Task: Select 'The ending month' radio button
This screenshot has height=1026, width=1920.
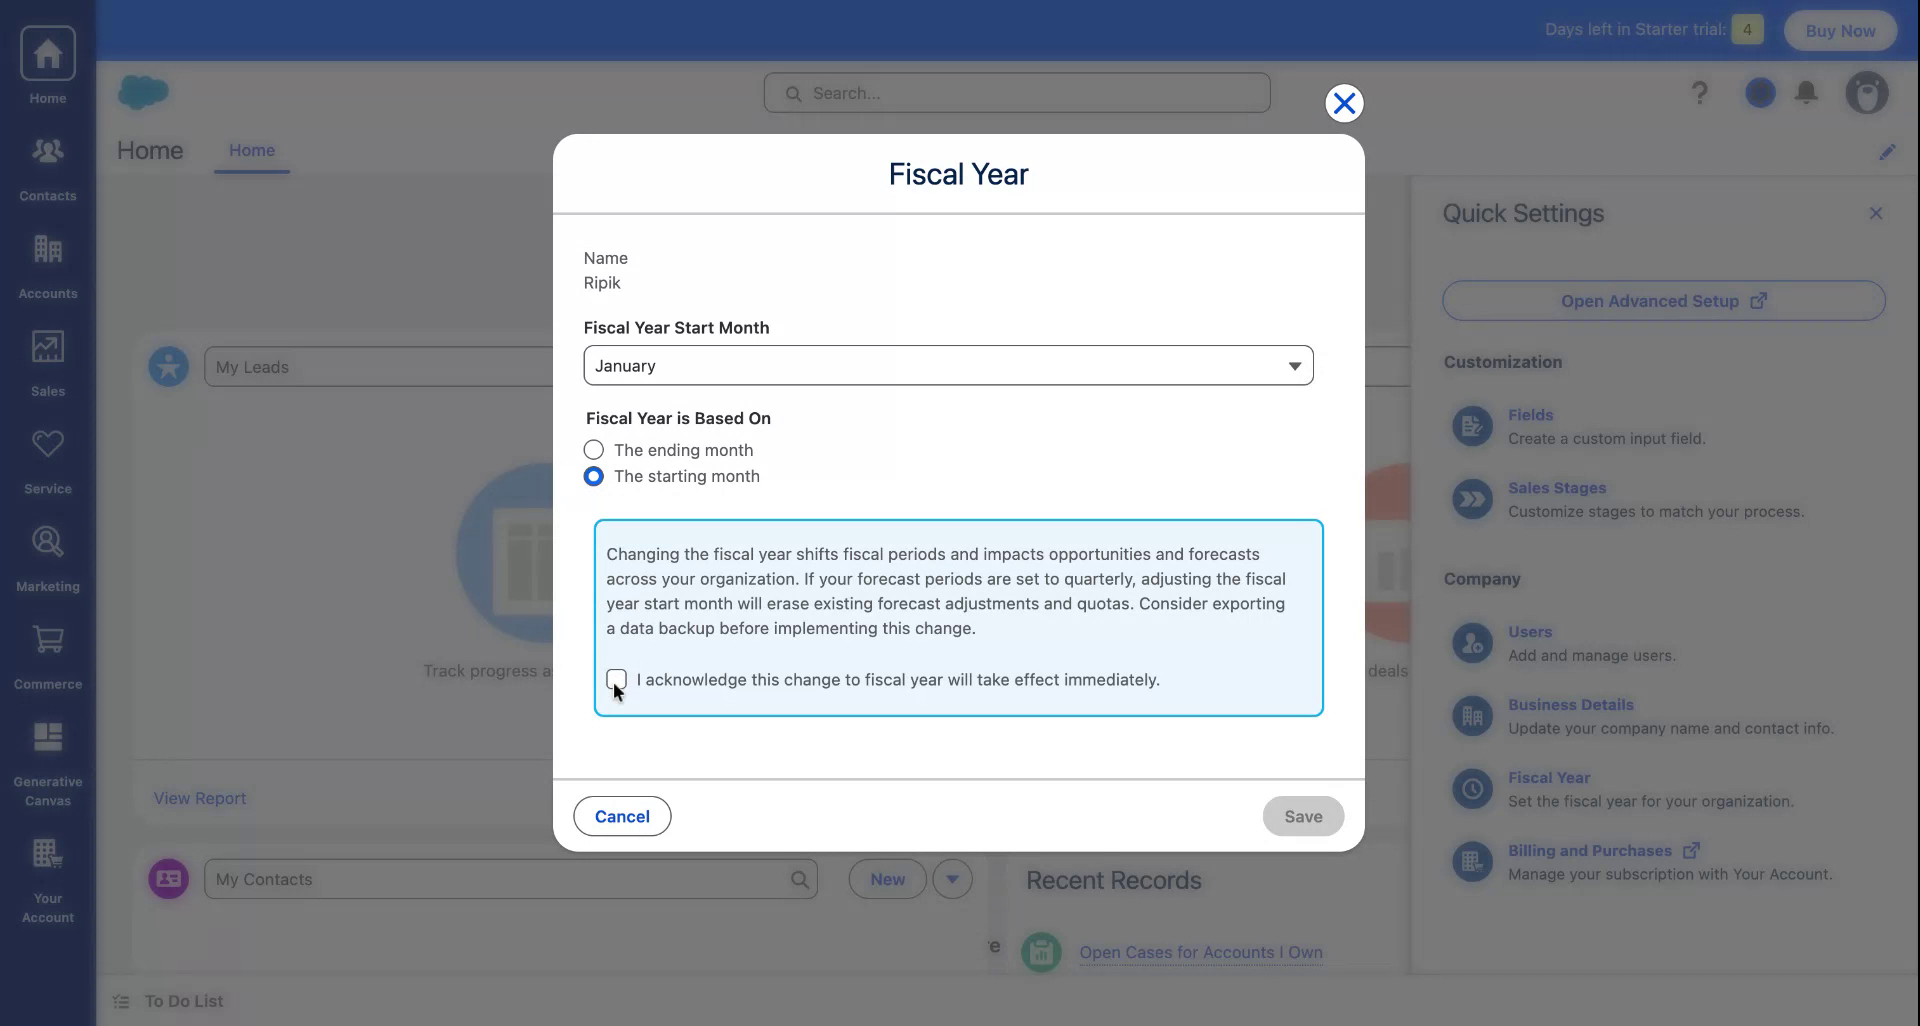Action: [593, 449]
